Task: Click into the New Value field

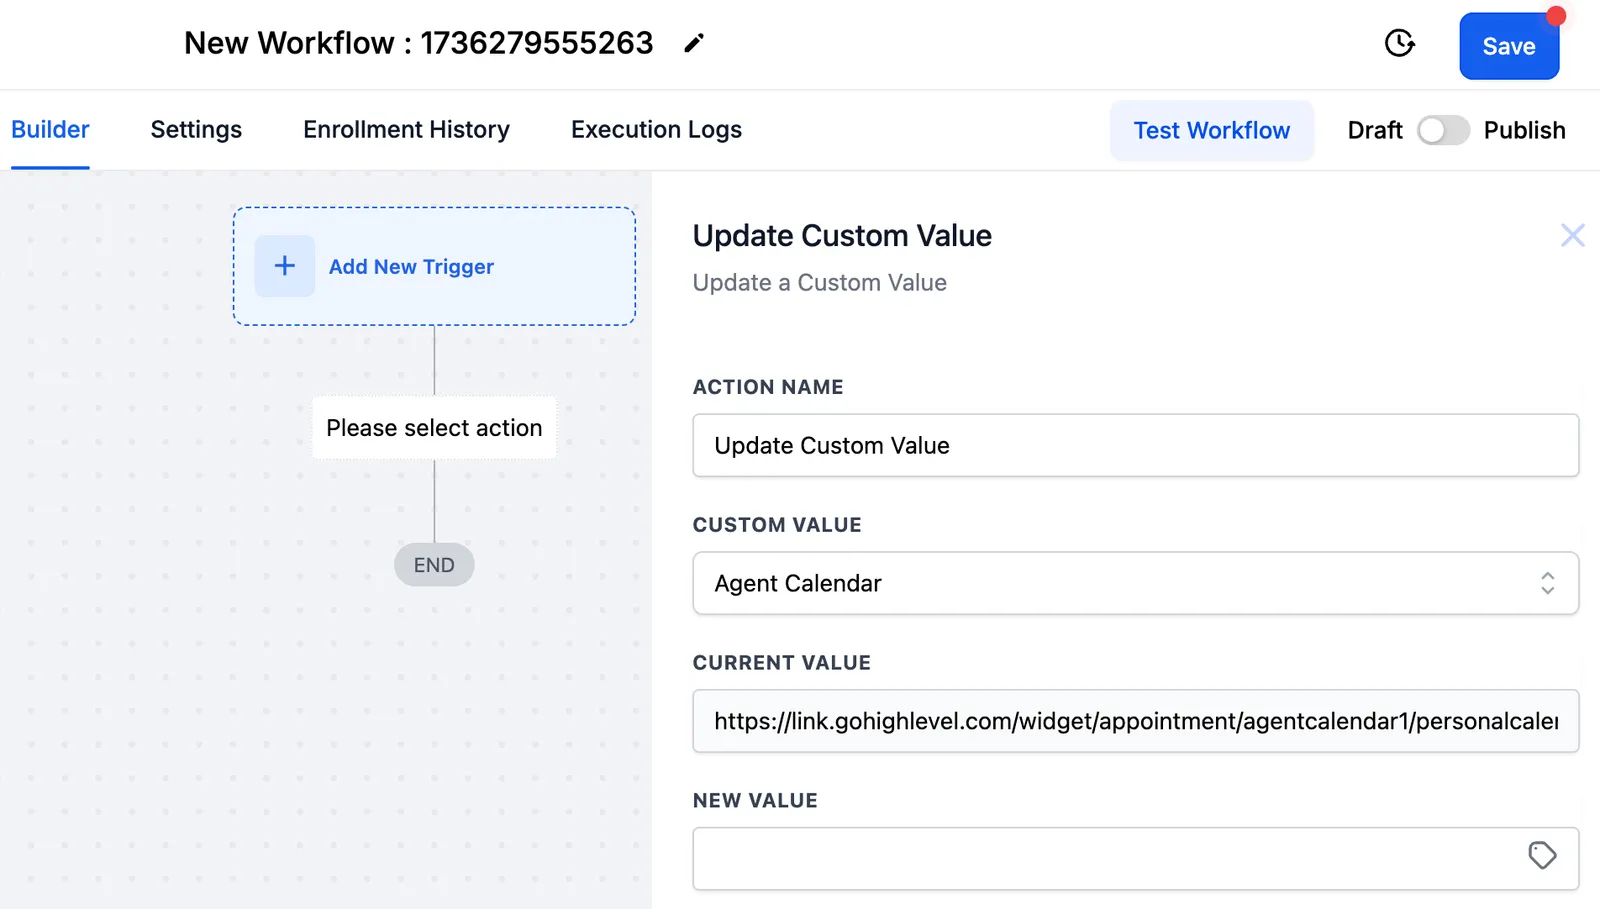Action: pos(1135,858)
